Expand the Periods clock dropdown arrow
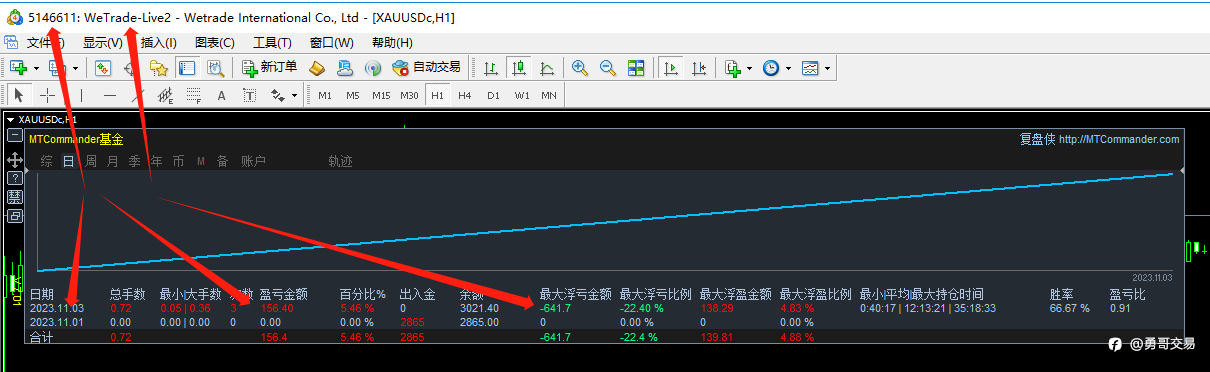The width and height of the screenshot is (1210, 372). click(x=788, y=68)
